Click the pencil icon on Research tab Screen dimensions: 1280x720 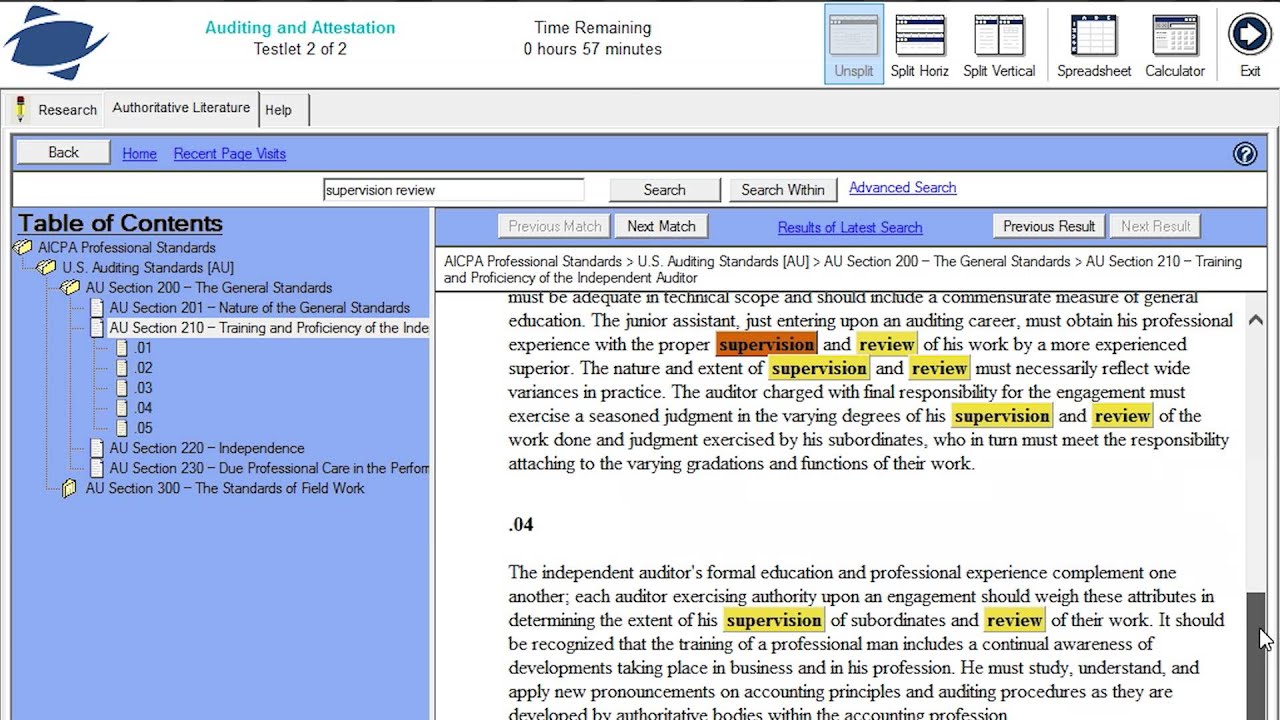tap(20, 109)
